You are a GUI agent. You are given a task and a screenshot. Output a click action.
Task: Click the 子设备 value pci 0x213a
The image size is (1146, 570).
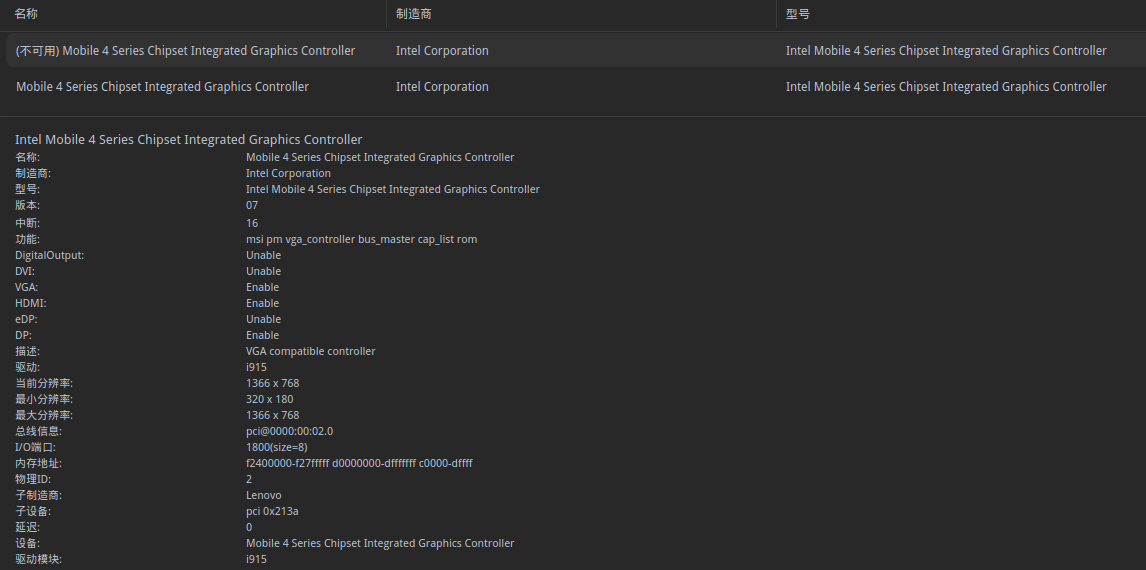pyautogui.click(x=272, y=511)
